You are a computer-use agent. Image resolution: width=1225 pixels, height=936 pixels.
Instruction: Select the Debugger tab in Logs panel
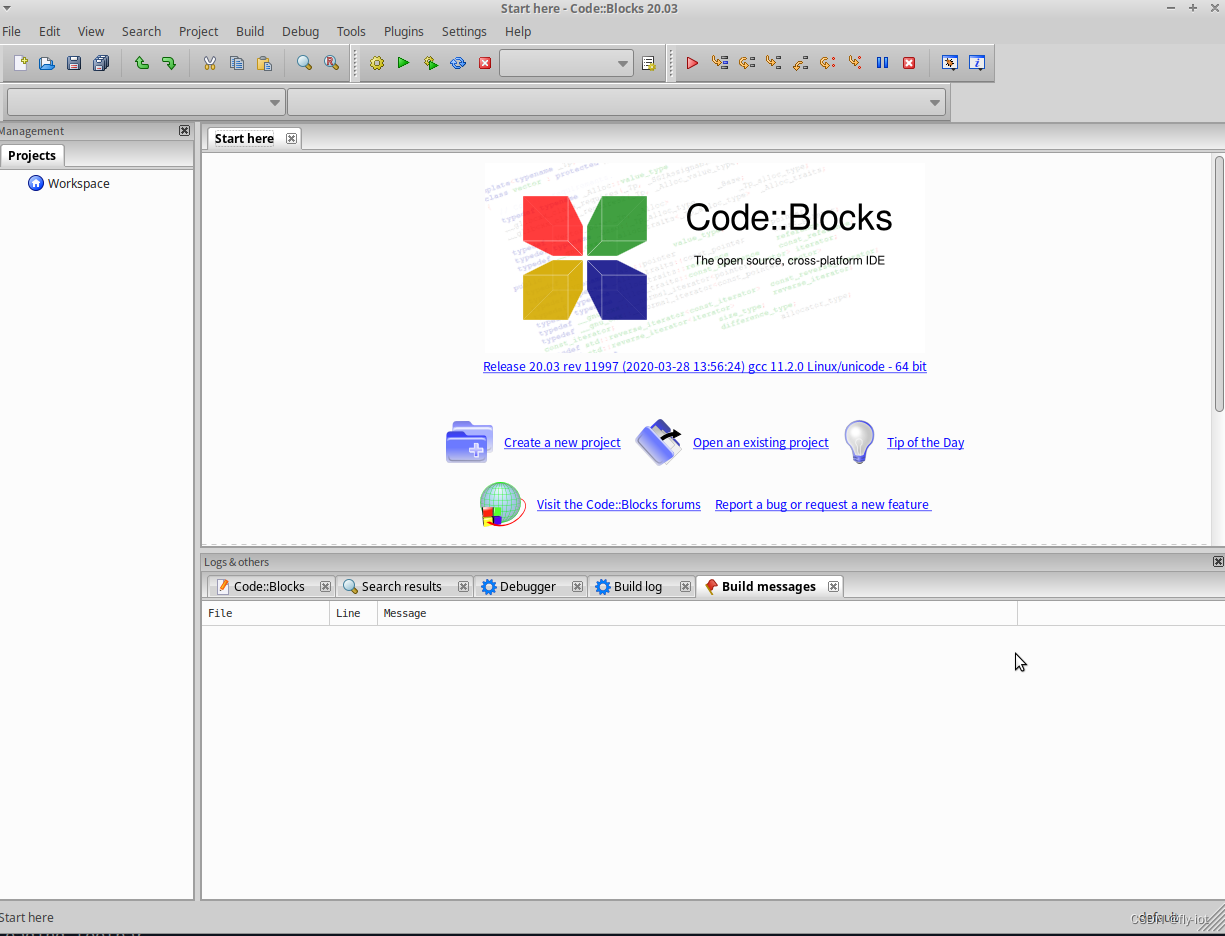click(x=527, y=586)
